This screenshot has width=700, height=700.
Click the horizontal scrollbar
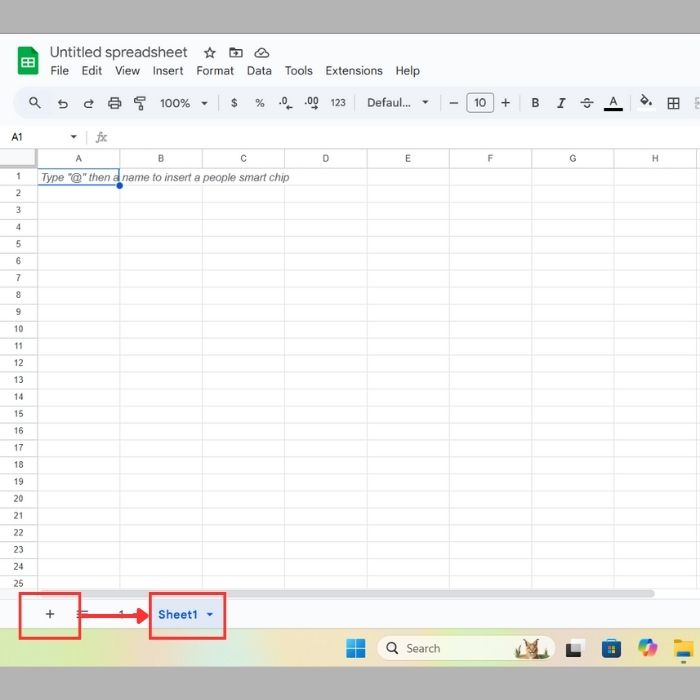tap(347, 593)
